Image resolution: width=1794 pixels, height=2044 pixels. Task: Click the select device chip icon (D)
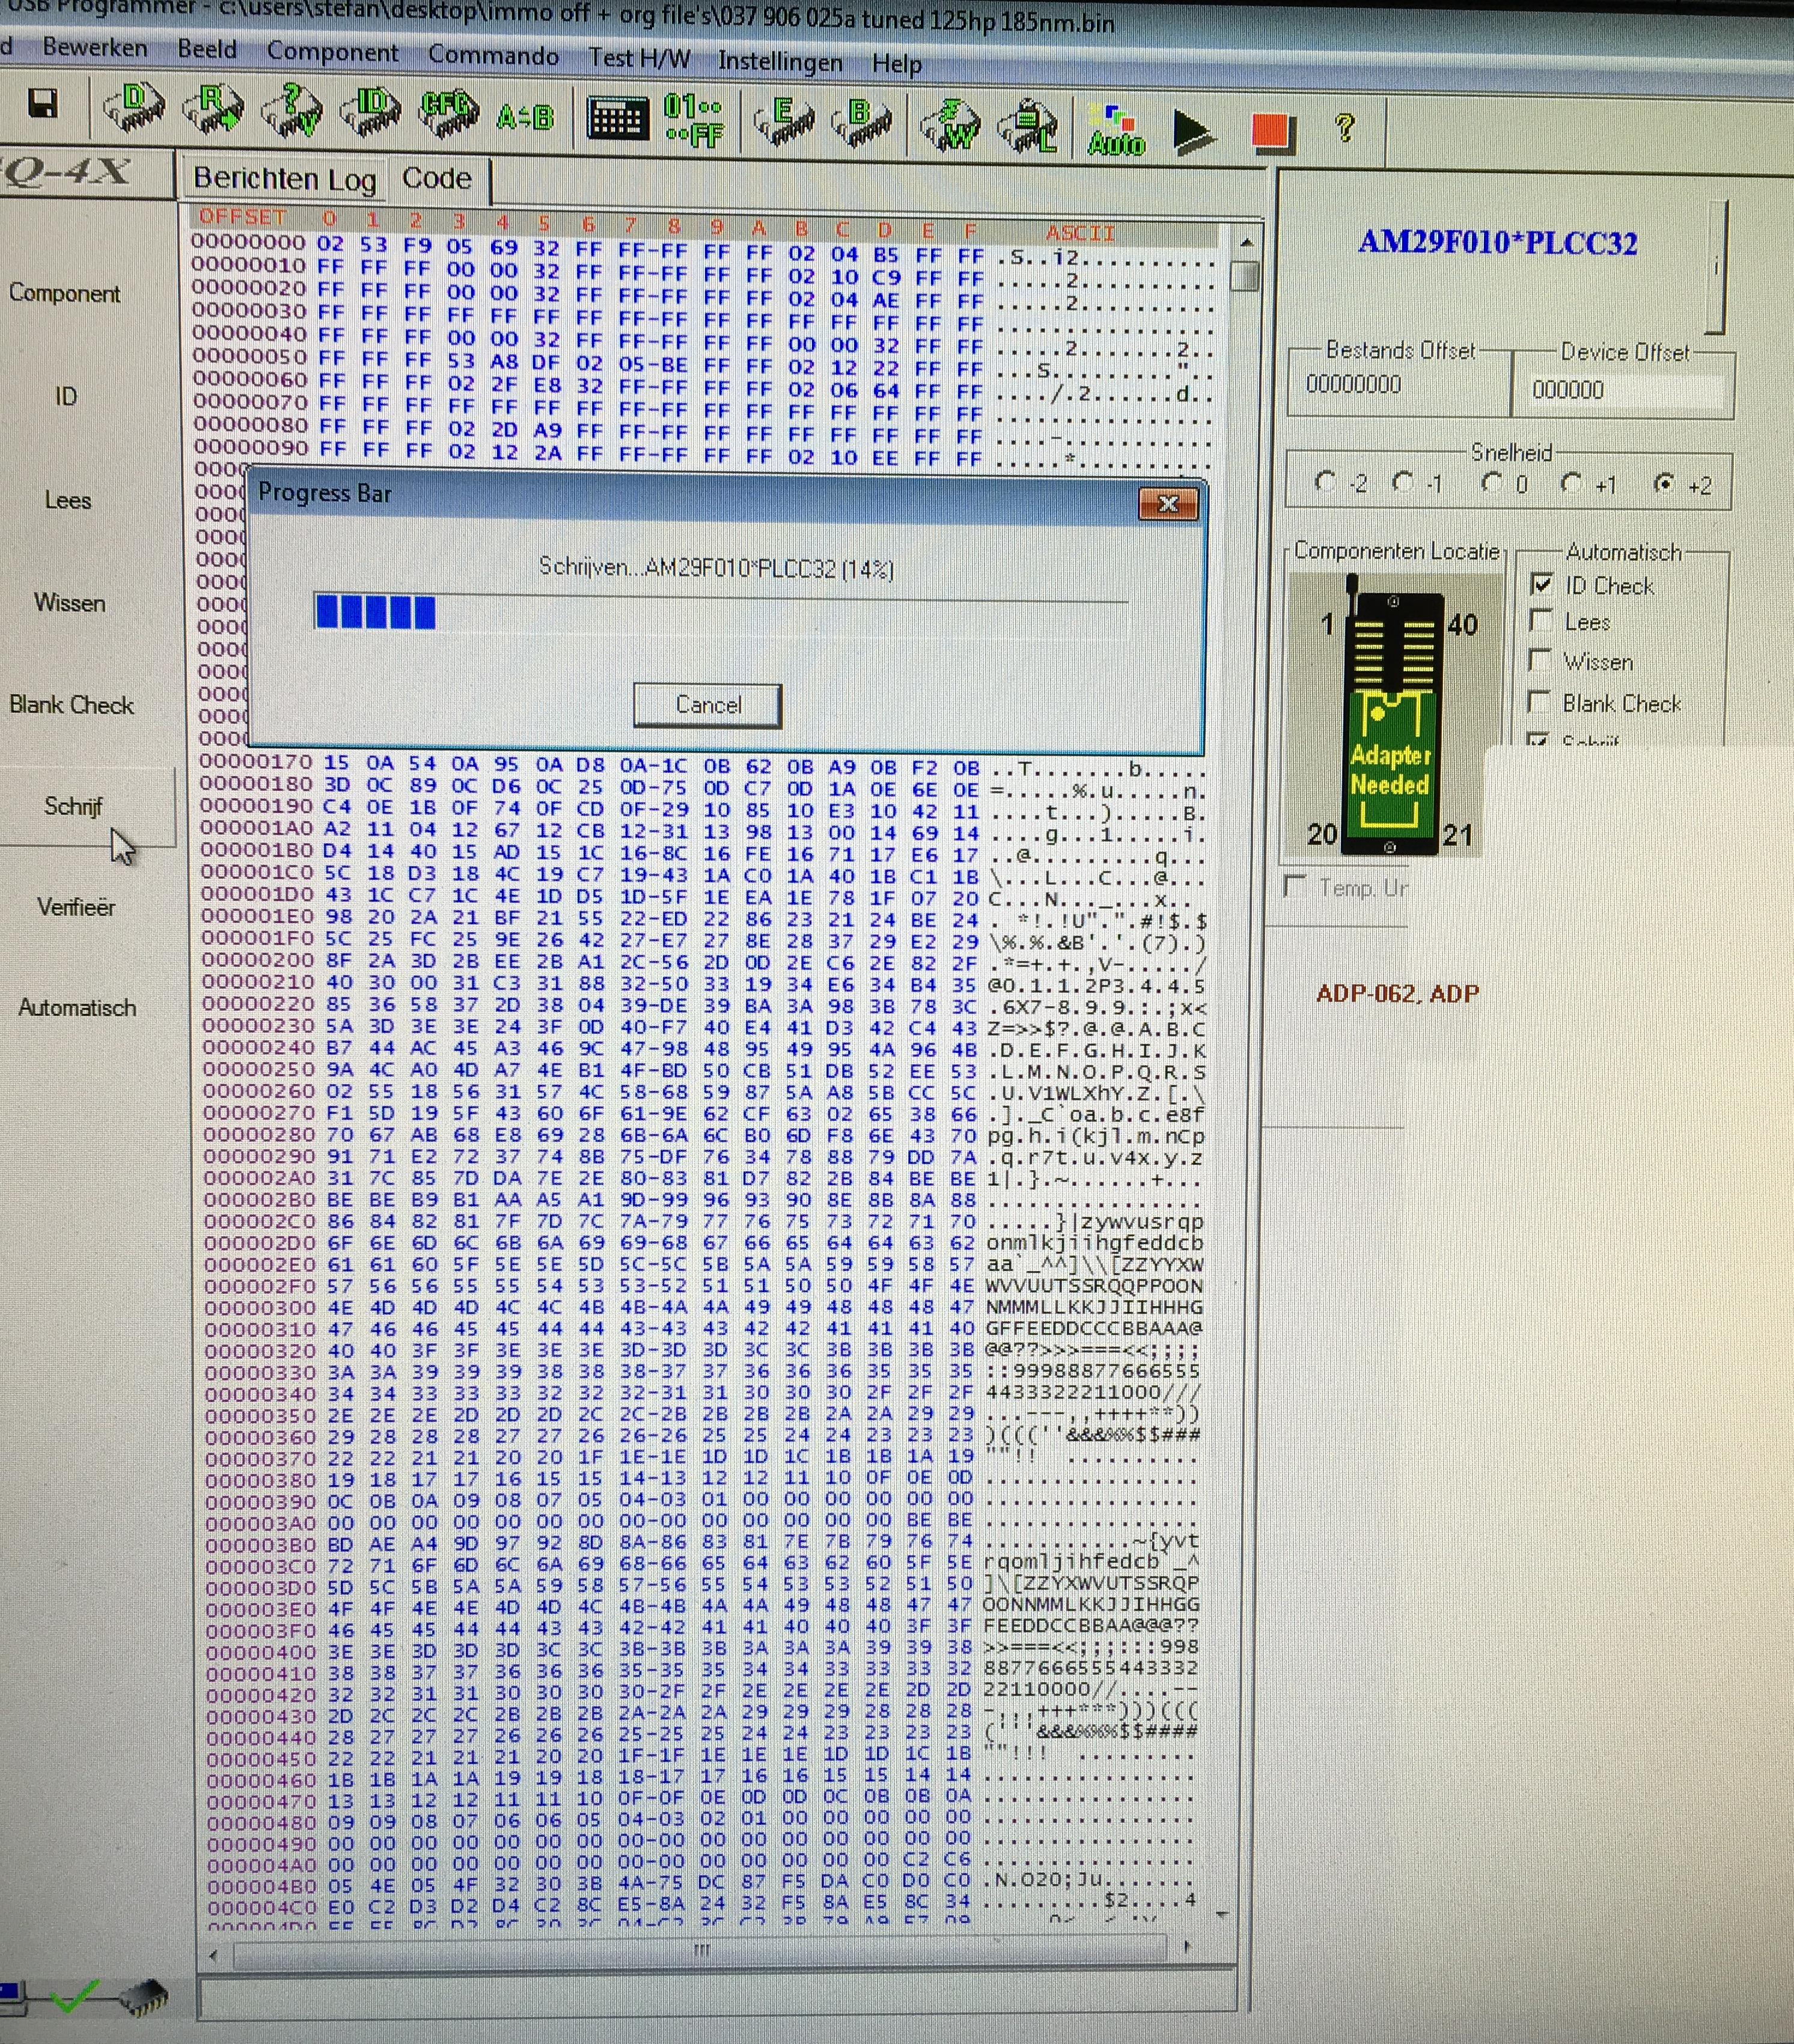(x=135, y=108)
